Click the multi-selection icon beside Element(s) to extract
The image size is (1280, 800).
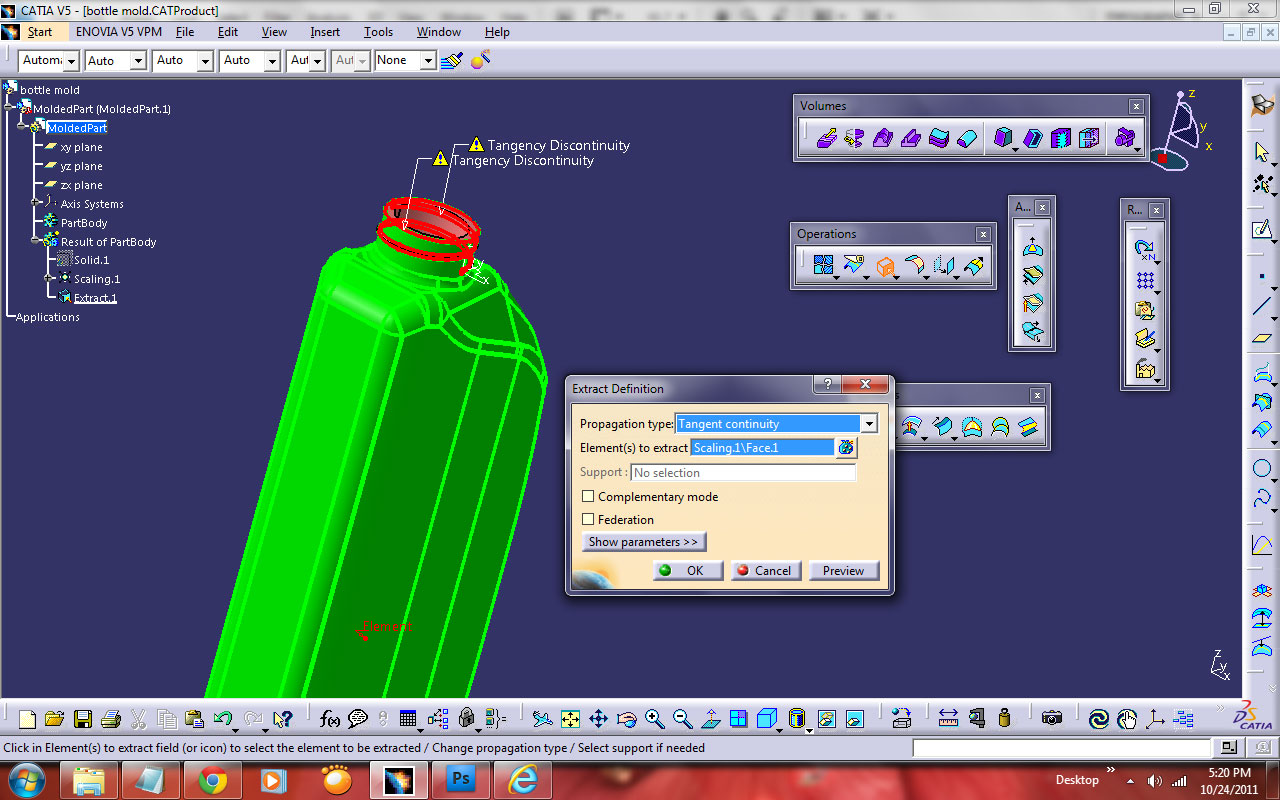[847, 447]
